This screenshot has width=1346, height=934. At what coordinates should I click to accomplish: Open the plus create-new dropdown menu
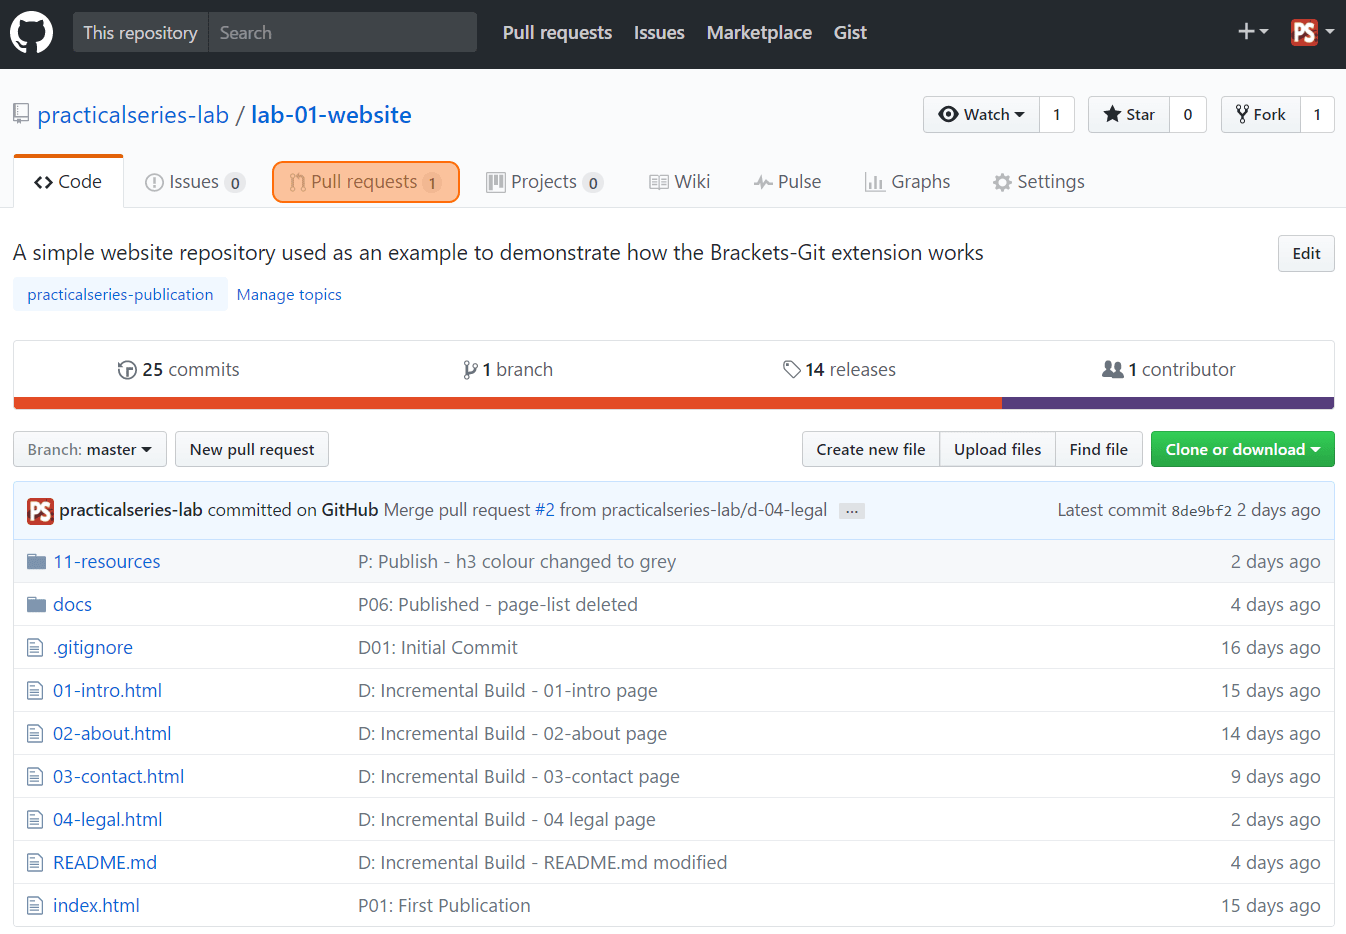1253,32
